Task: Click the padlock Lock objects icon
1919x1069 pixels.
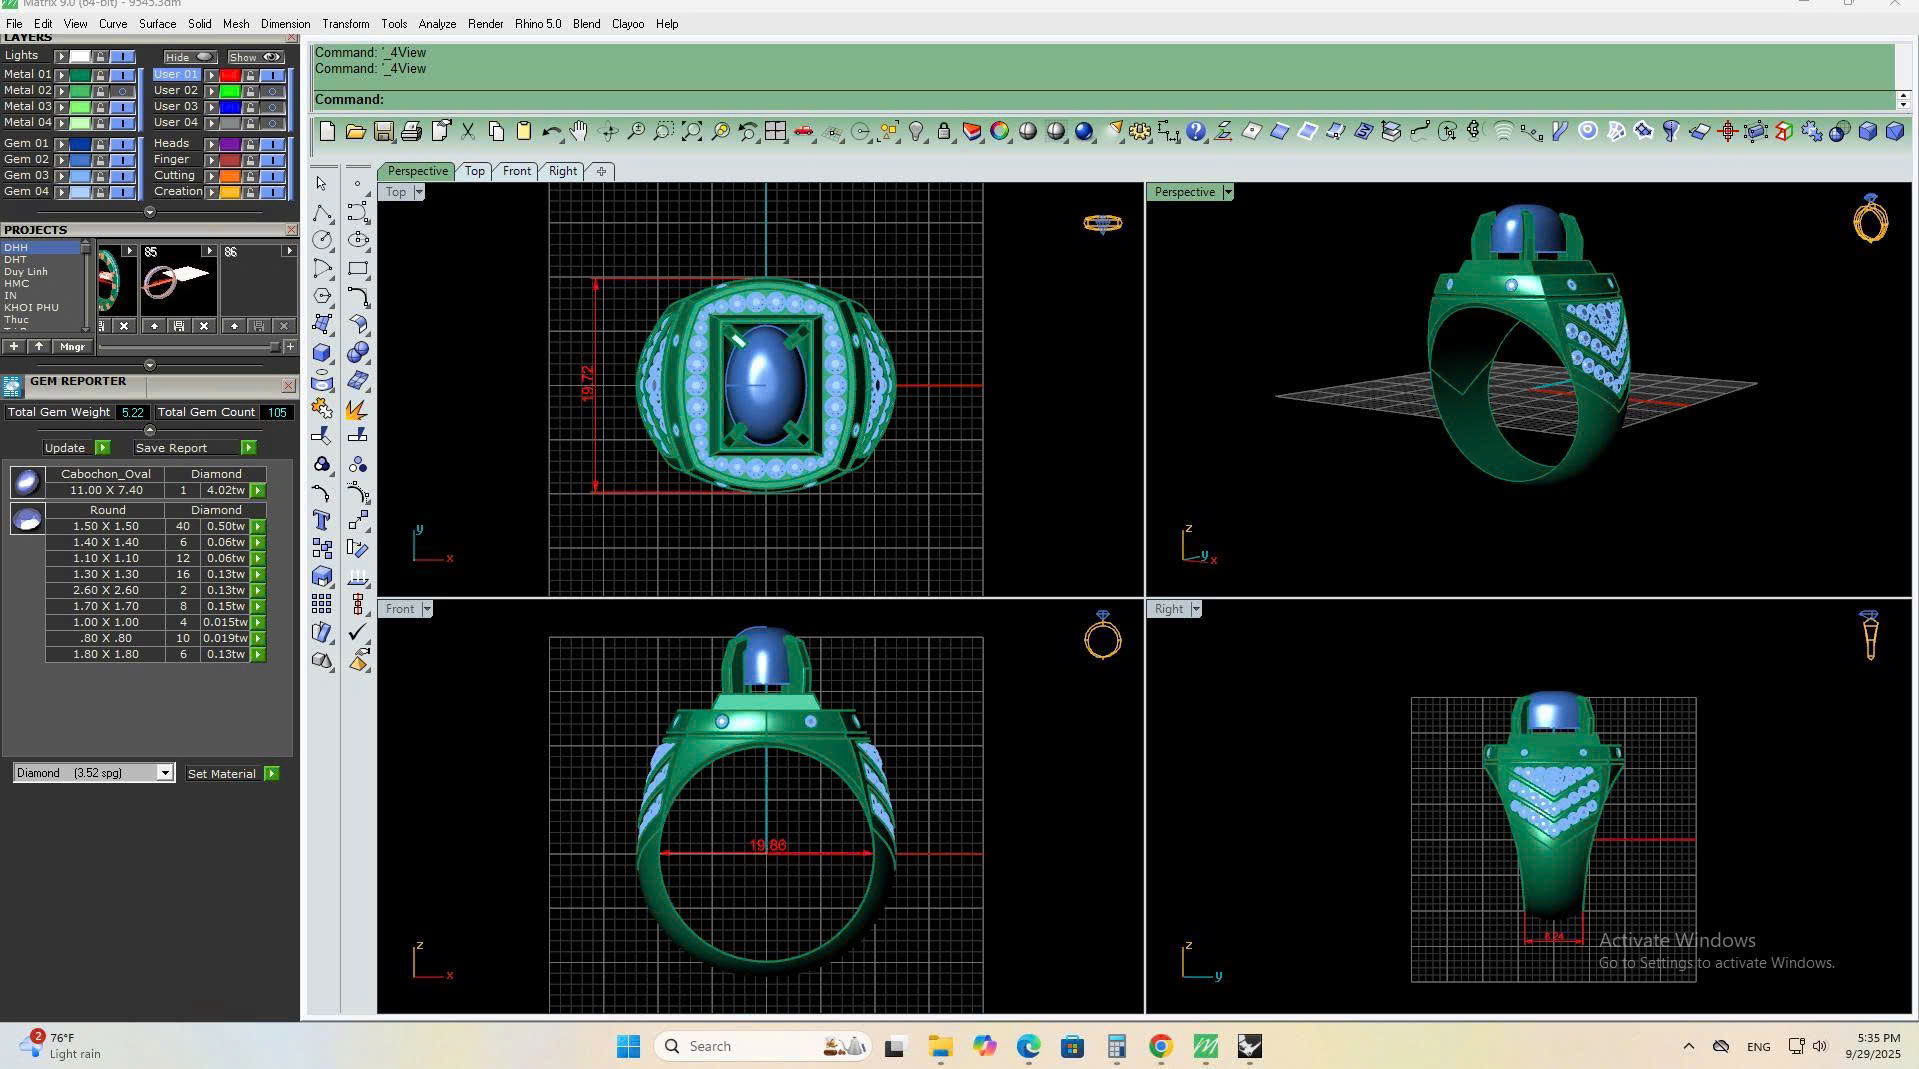Action: 943,132
